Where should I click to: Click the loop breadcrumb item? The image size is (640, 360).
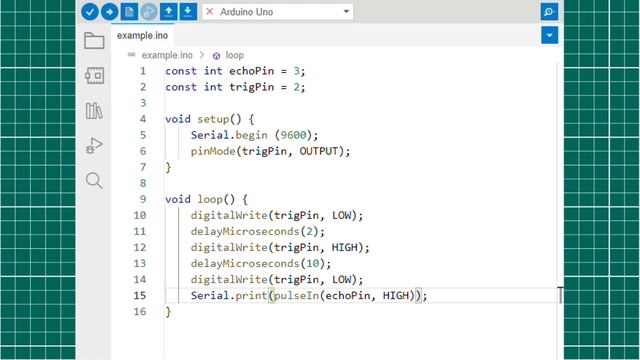pos(235,55)
